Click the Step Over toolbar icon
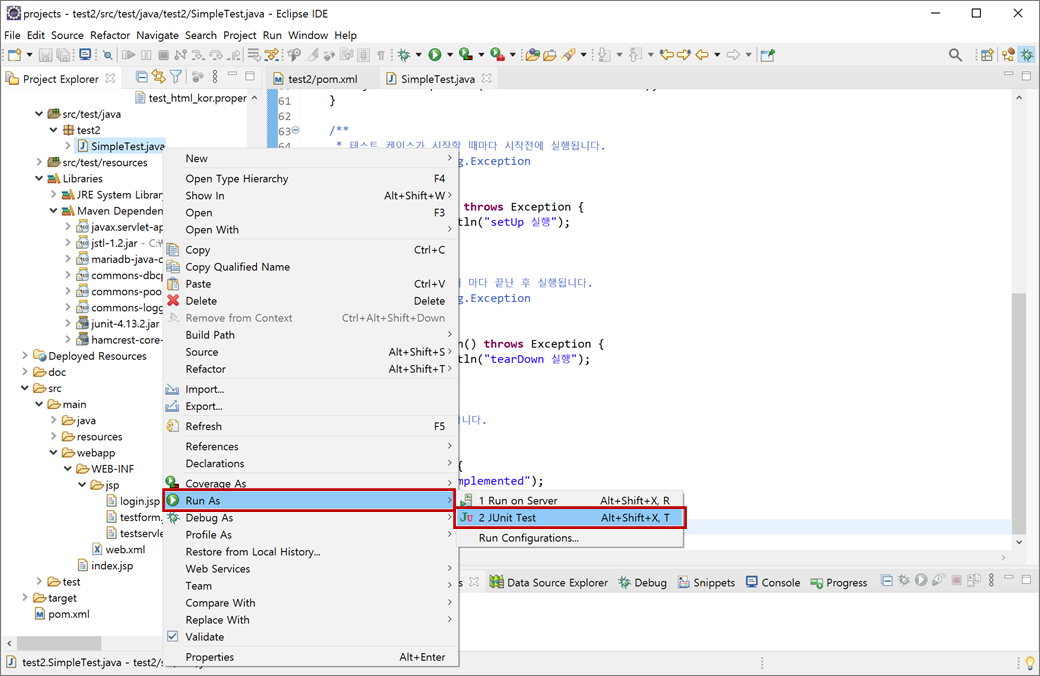The height and width of the screenshot is (676, 1040). pyautogui.click(x=216, y=55)
